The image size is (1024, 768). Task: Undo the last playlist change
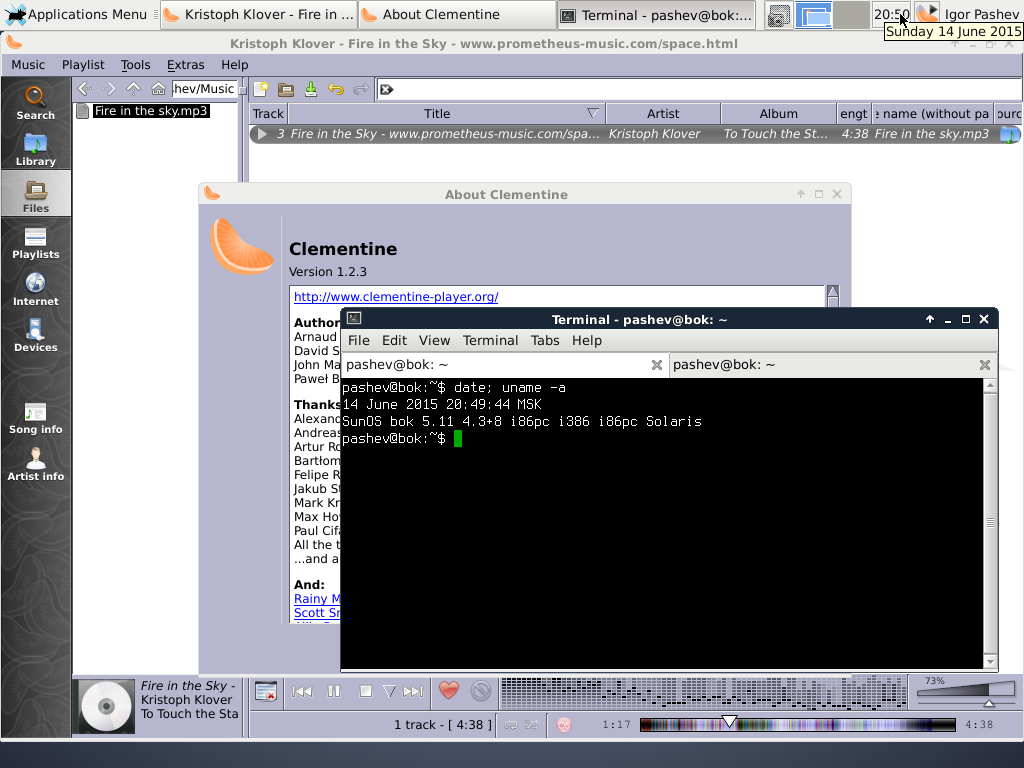tap(336, 89)
